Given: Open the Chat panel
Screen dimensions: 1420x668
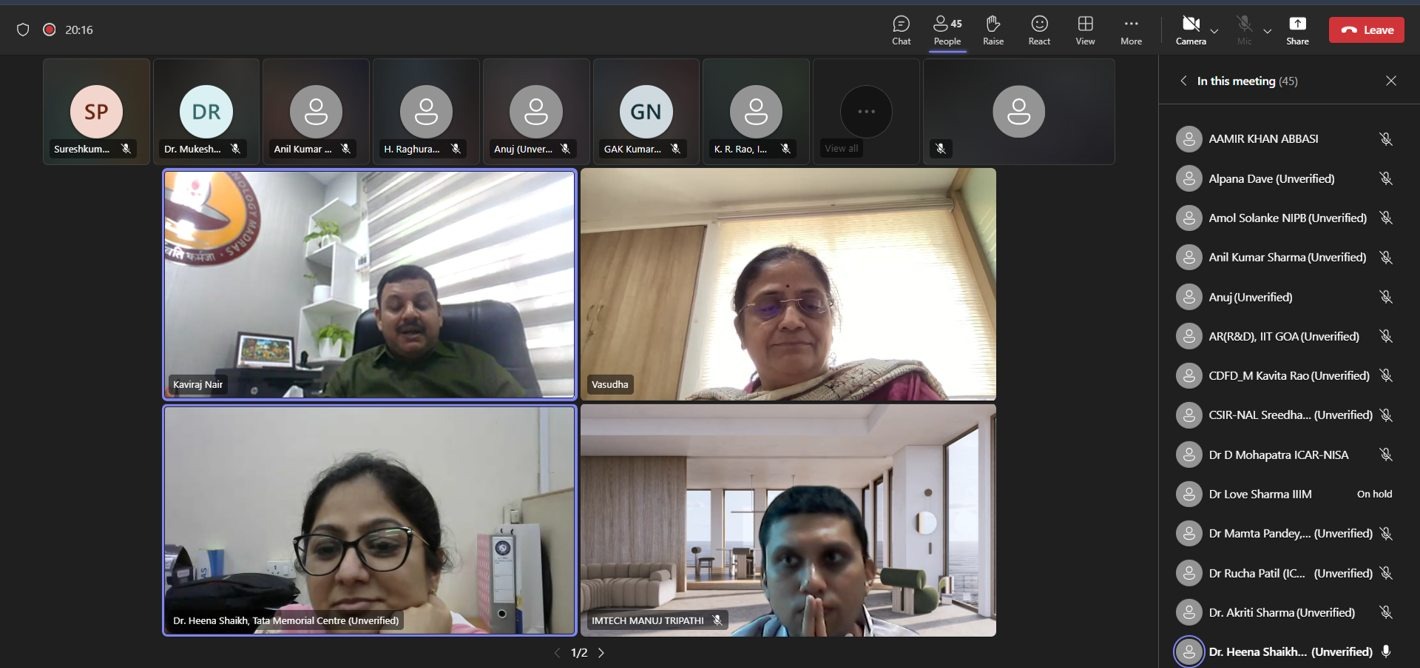Looking at the screenshot, I should [901, 29].
